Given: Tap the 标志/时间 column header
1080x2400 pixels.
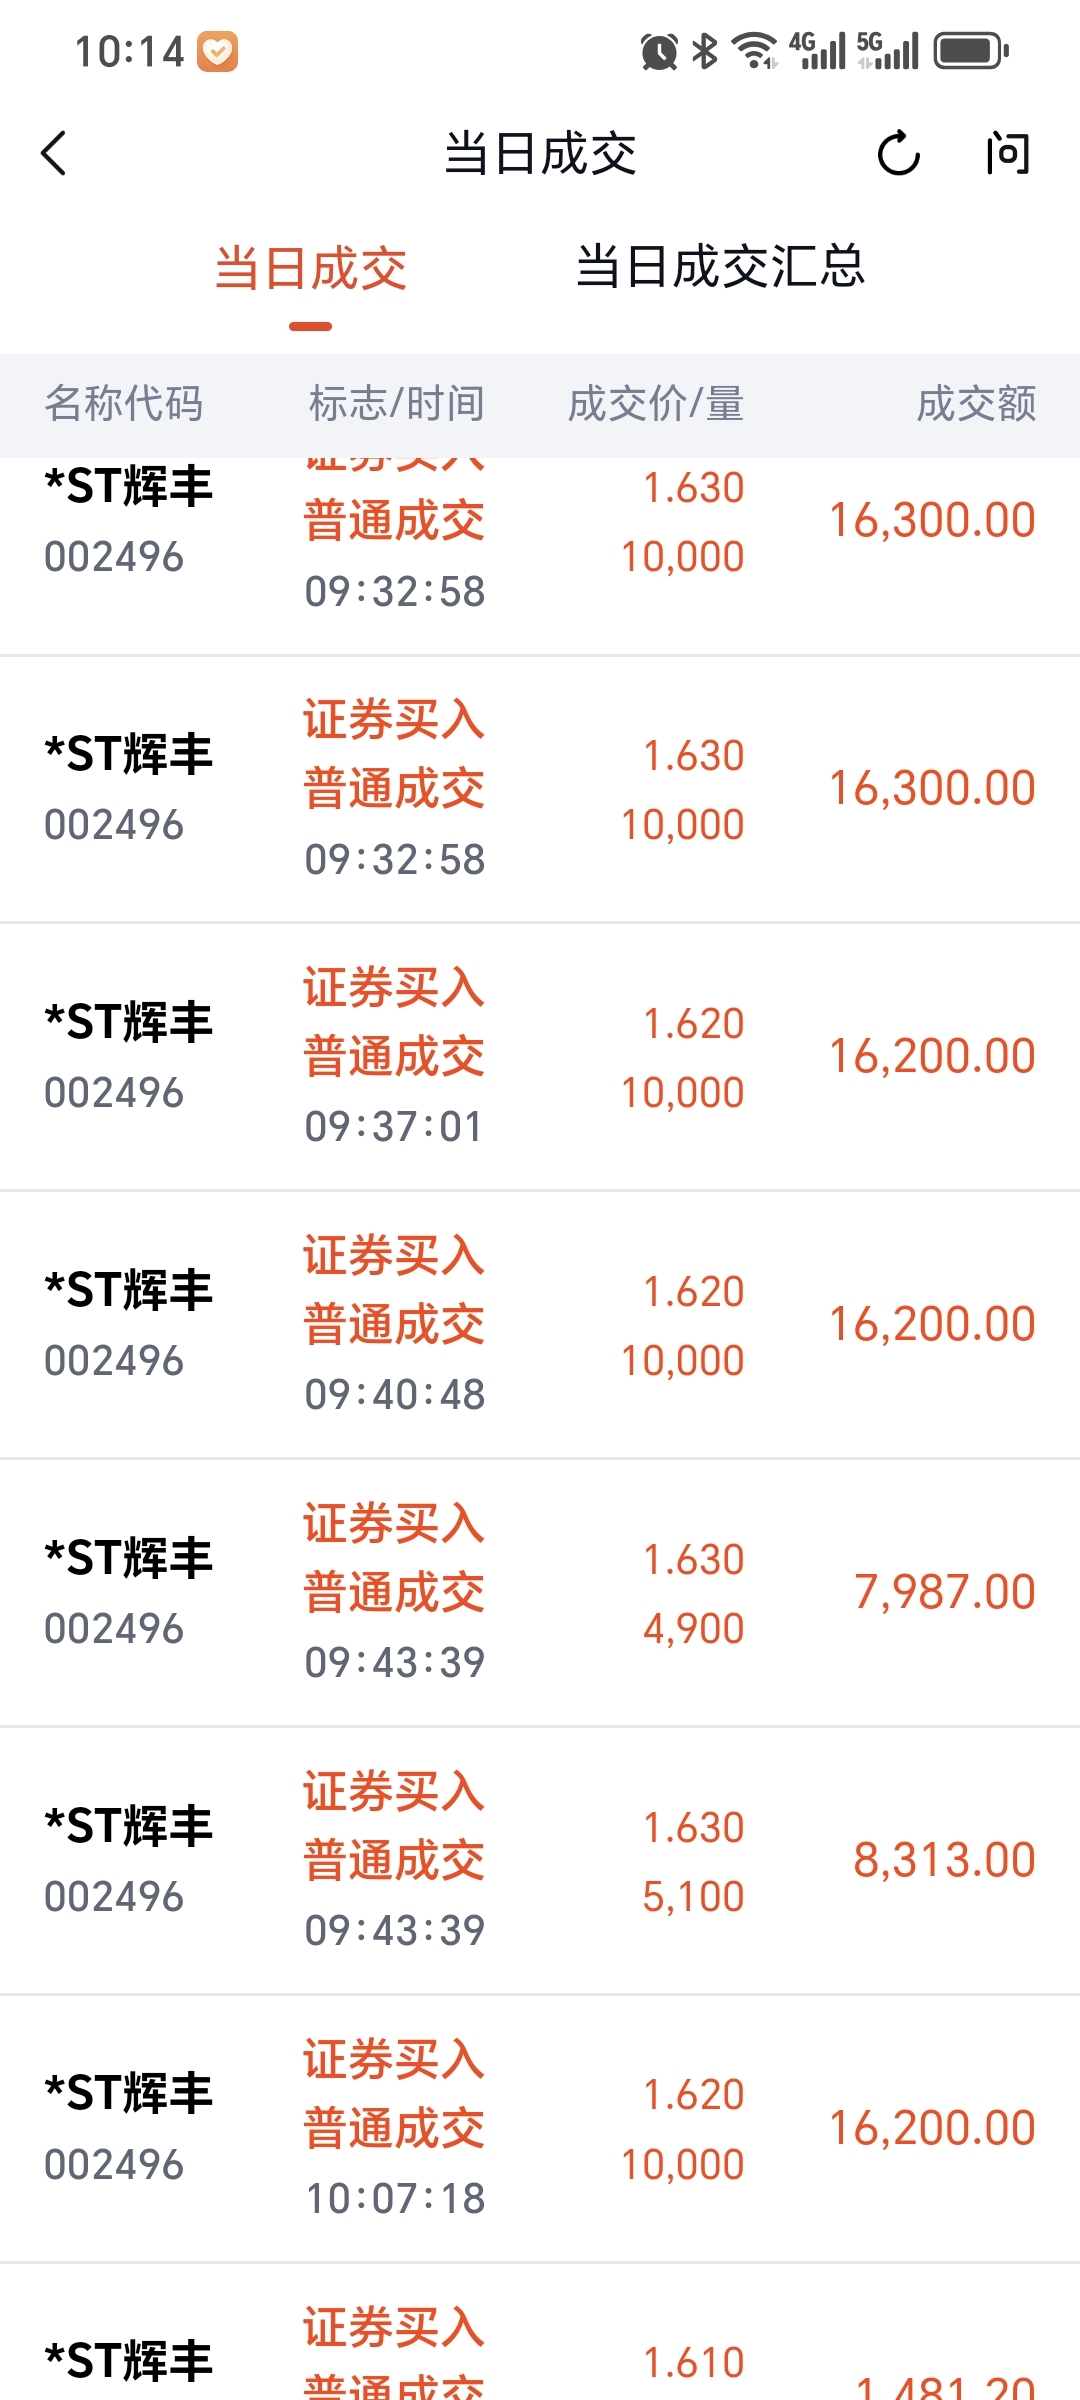Looking at the screenshot, I should tap(396, 404).
